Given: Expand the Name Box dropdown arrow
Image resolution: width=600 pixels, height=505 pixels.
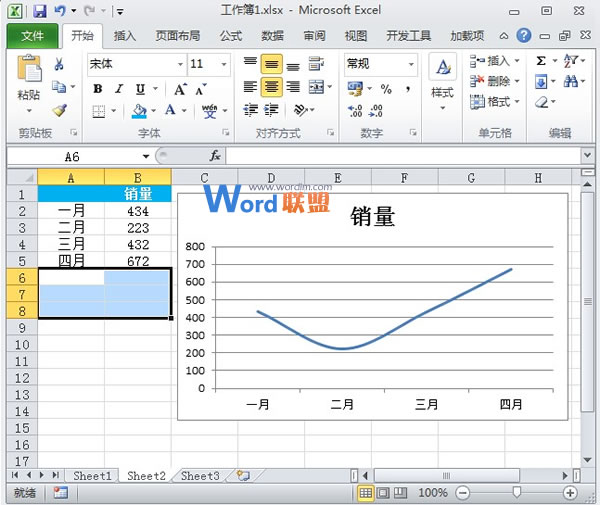Looking at the screenshot, I should point(146,156).
